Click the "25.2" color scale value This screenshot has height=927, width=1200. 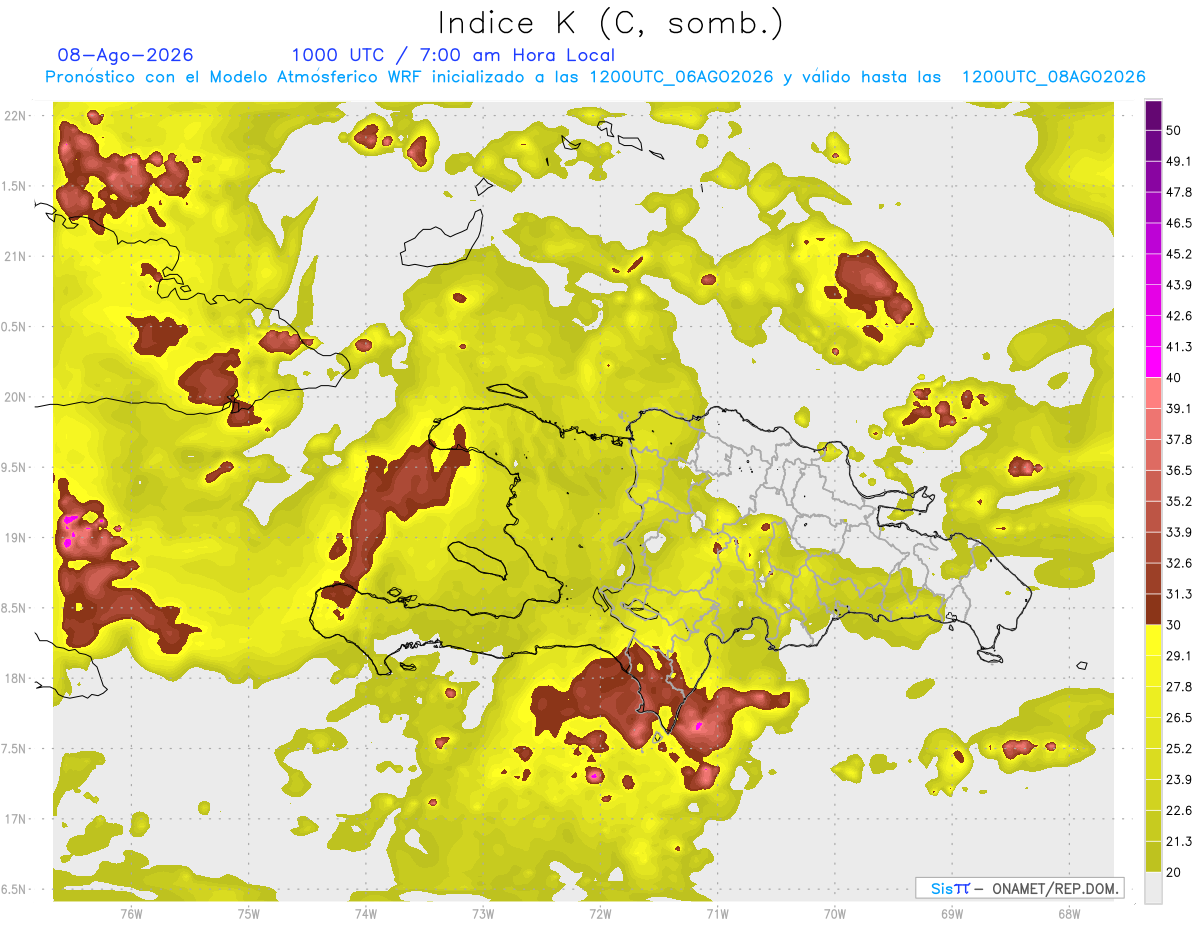pos(1178,749)
